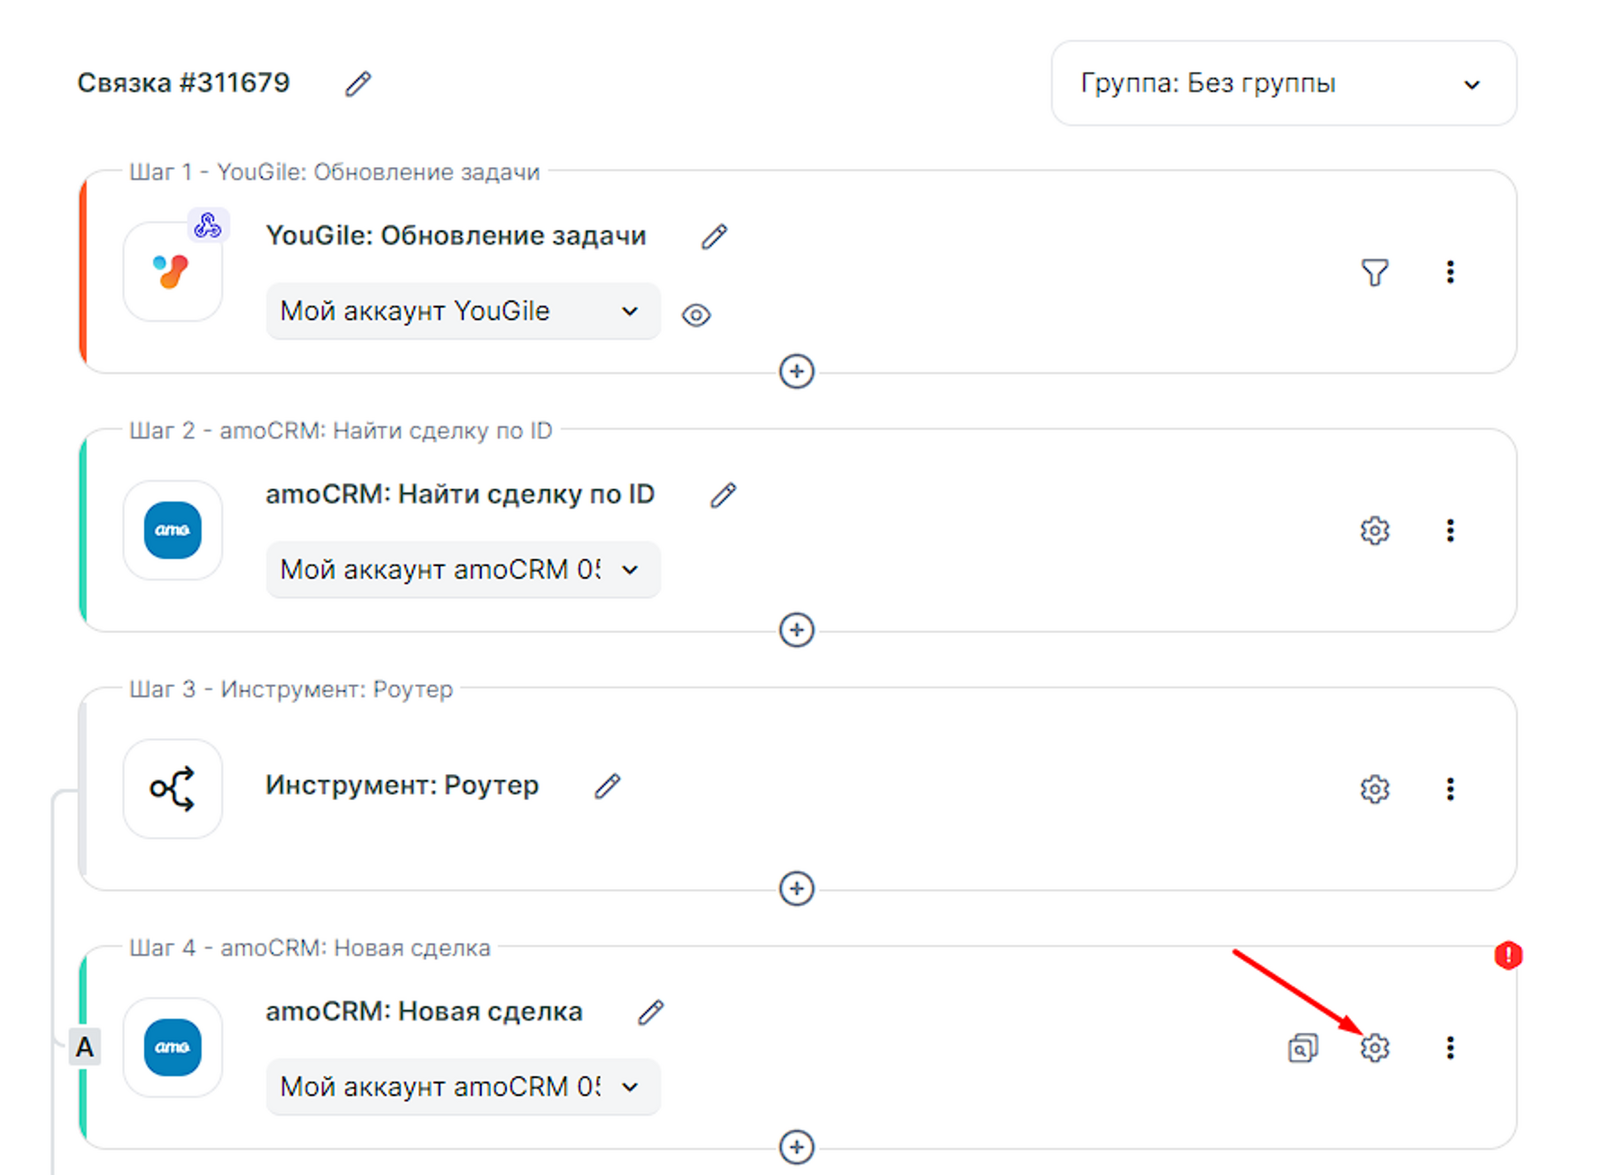Image resolution: width=1600 pixels, height=1175 pixels.
Task: Expand account dropdown in Найти сделку step
Action: pyautogui.click(x=462, y=570)
